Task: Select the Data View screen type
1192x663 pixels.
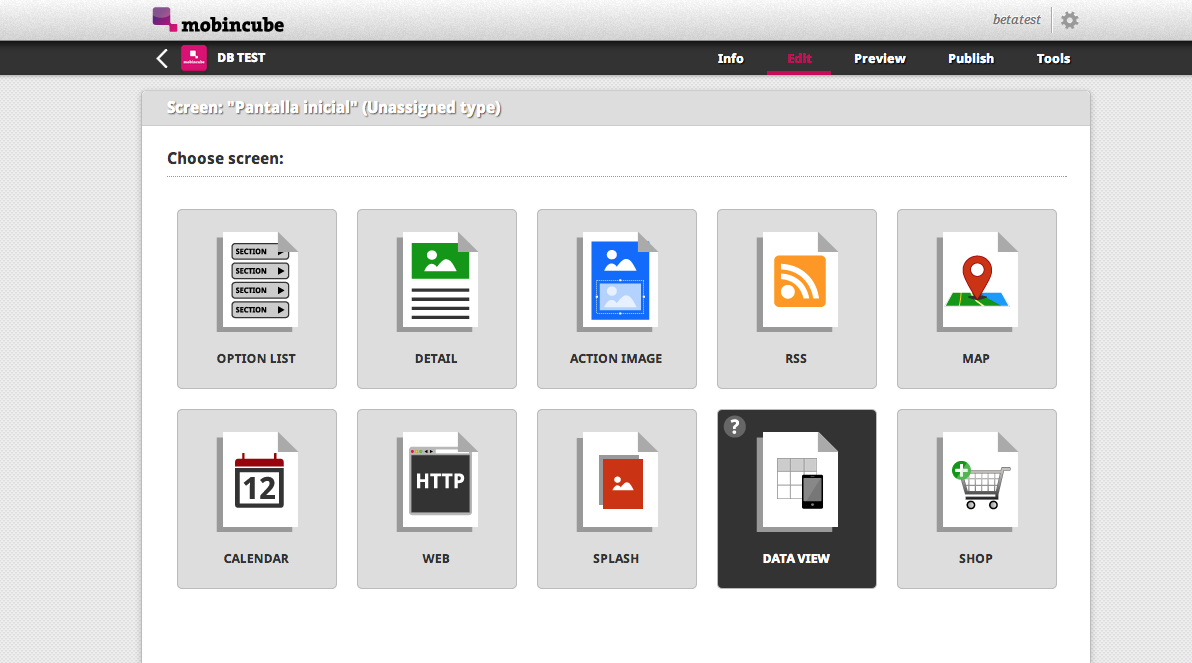Action: [x=797, y=499]
